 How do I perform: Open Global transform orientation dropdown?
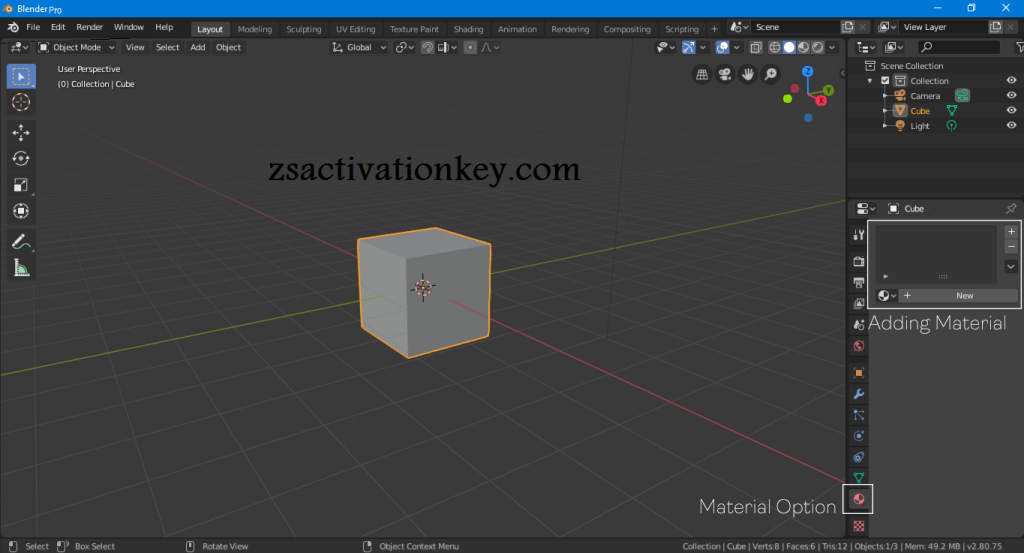359,47
